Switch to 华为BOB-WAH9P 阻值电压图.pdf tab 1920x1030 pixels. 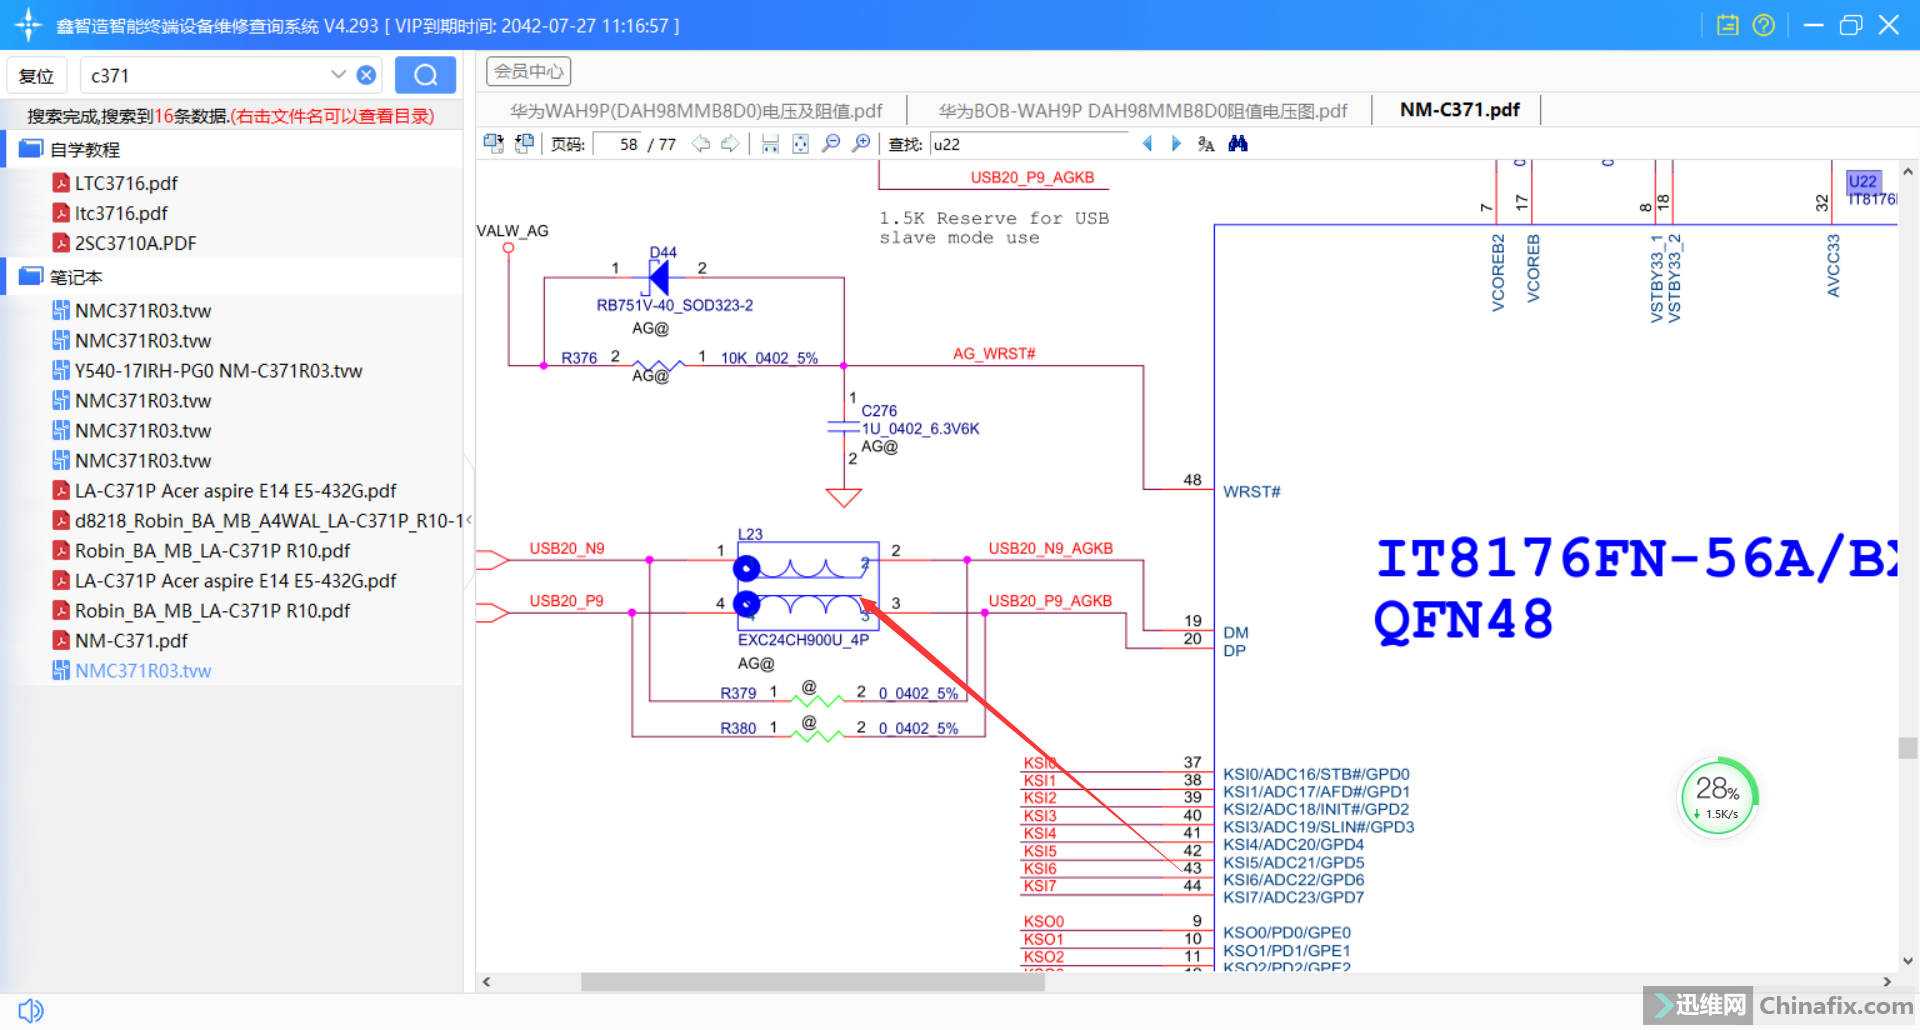tap(1142, 110)
